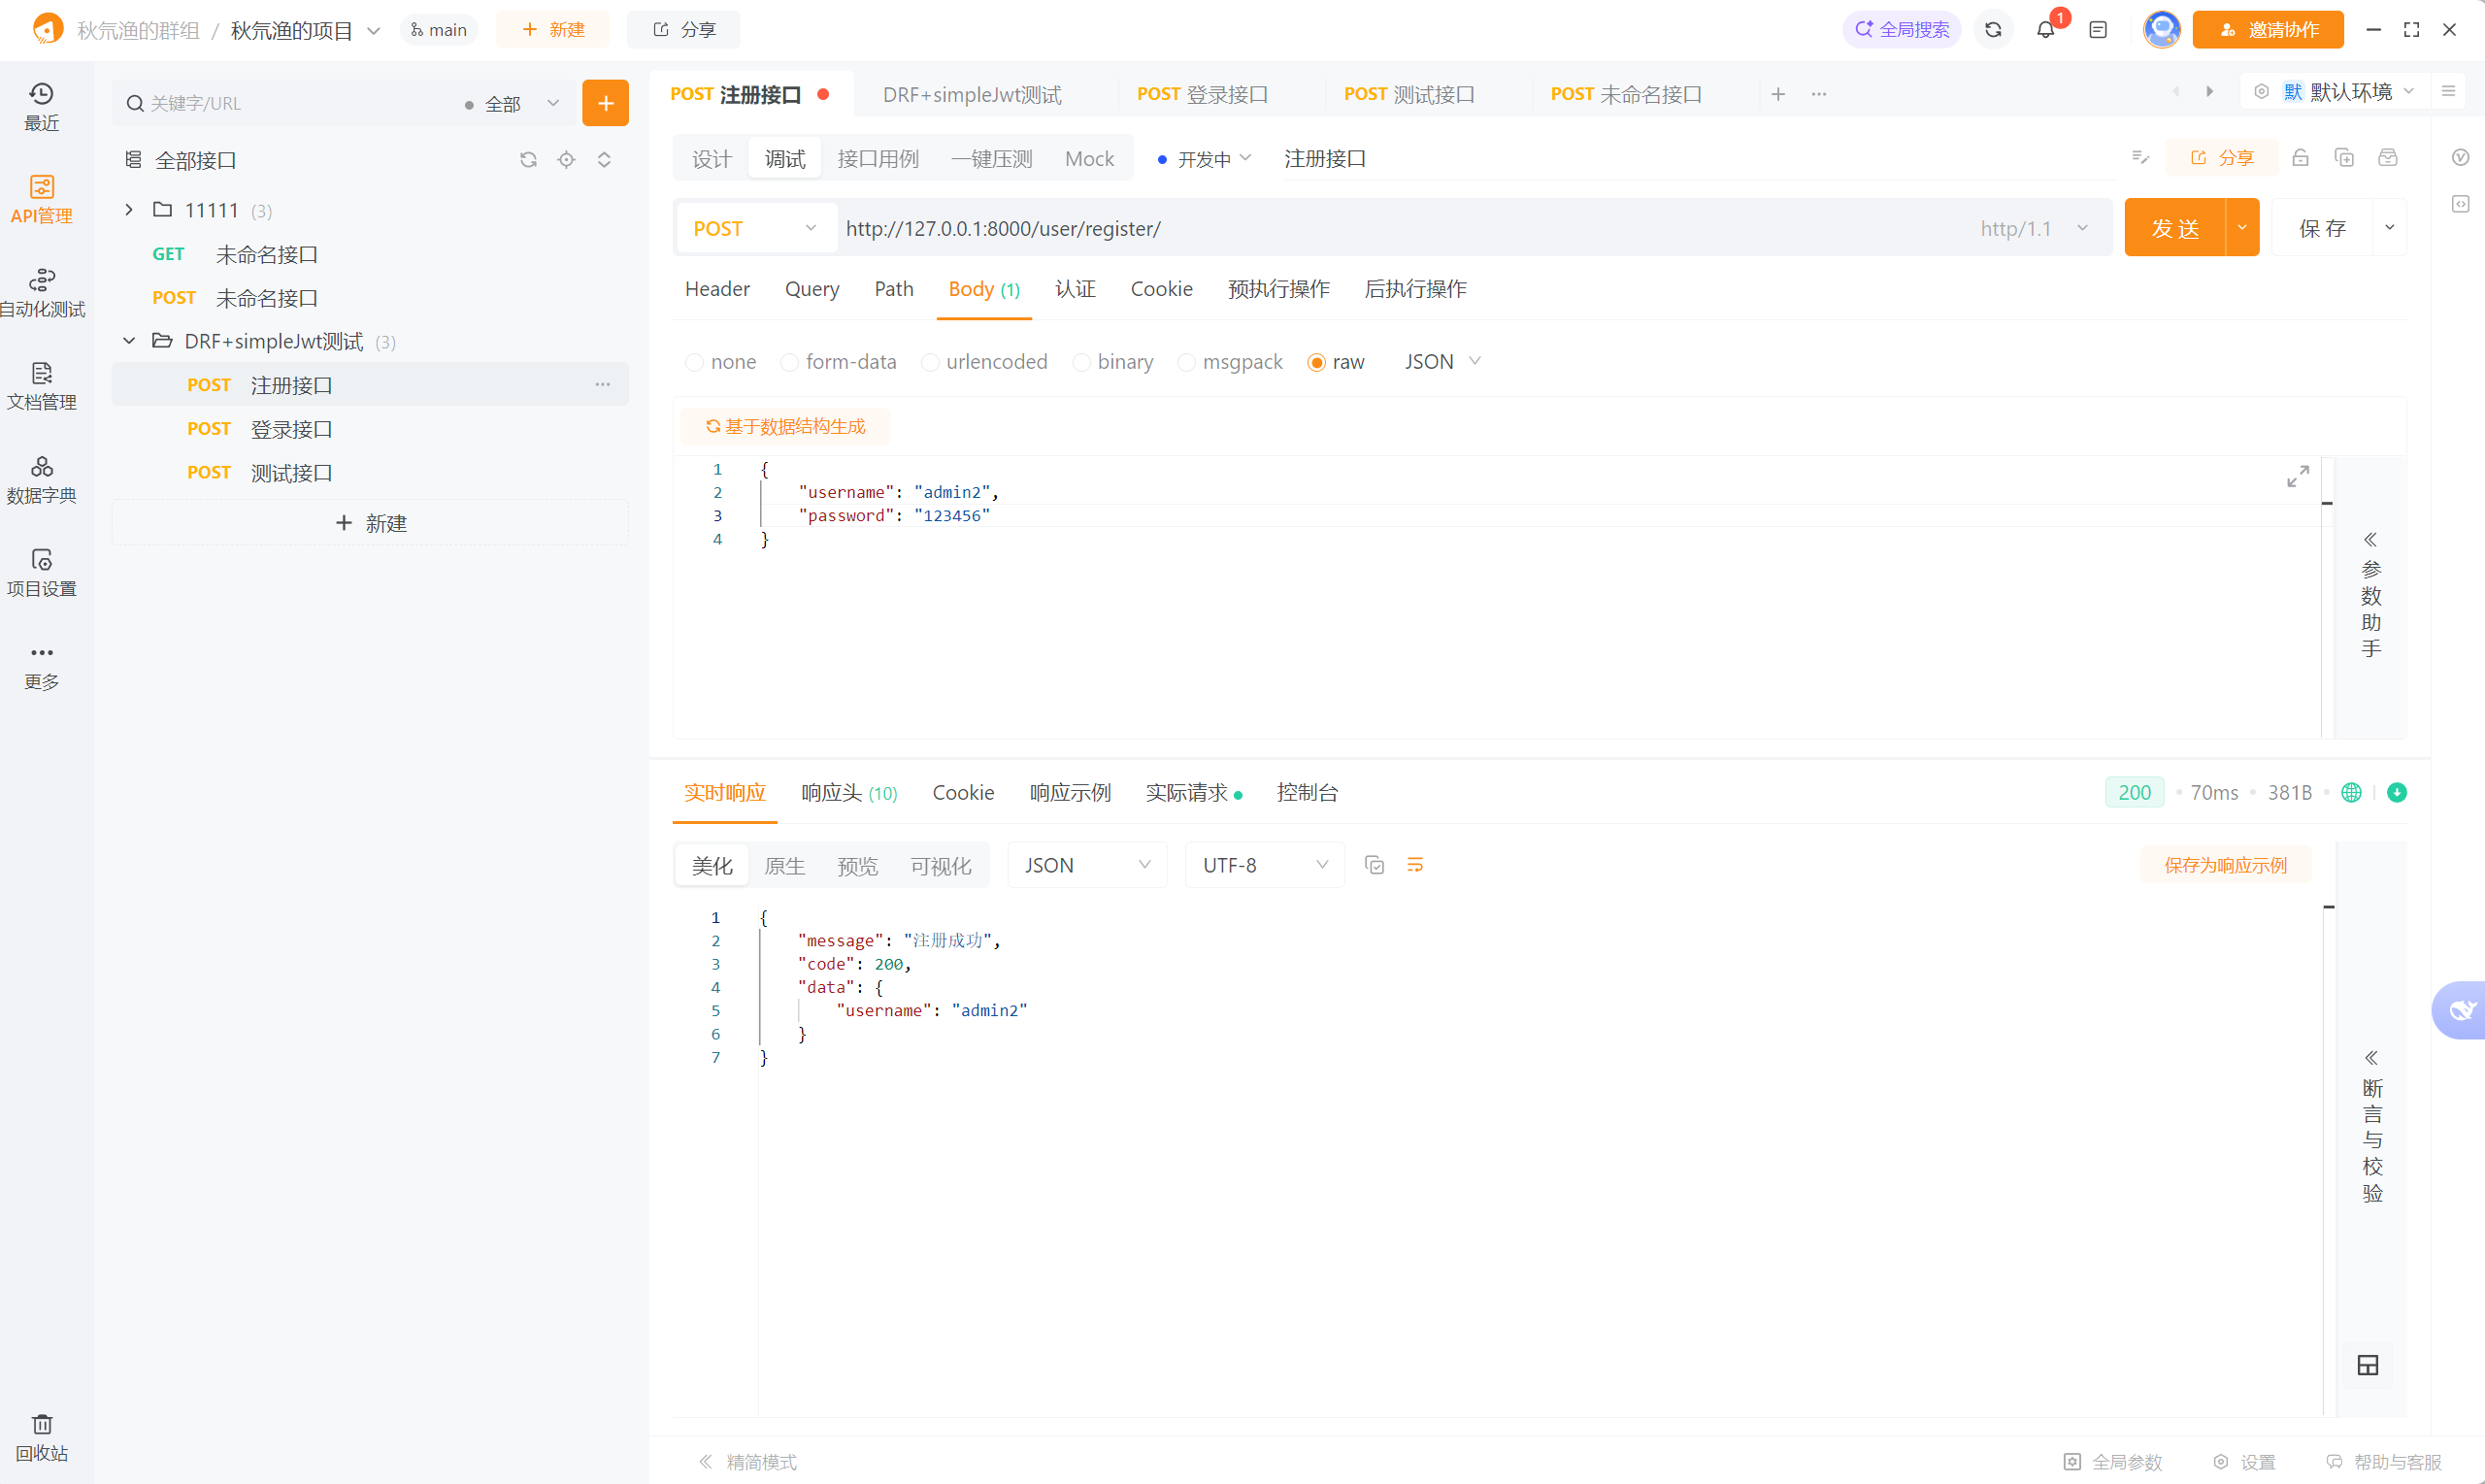This screenshot has height=1484, width=2485.
Task: Click the refresh sync icon in top bar
Action: coord(1992,30)
